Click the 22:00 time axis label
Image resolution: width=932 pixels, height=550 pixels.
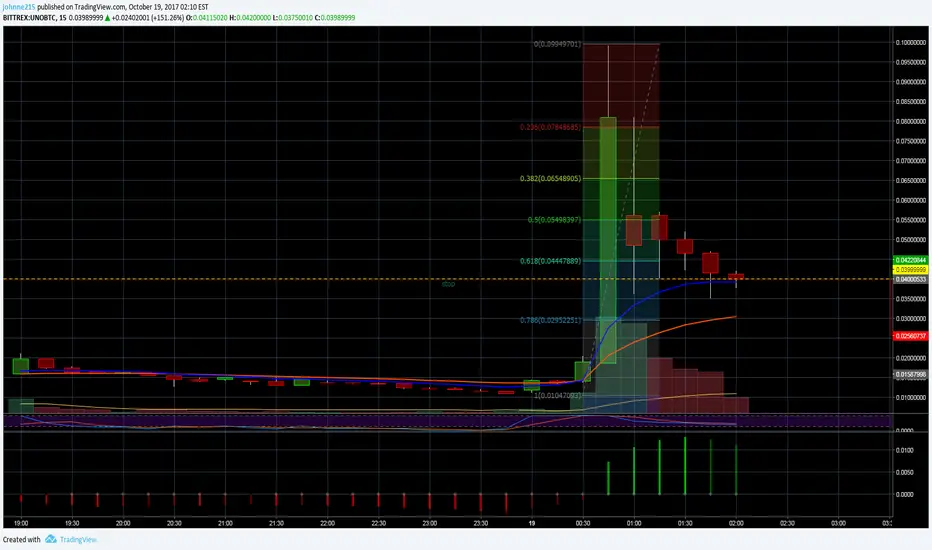[328, 523]
